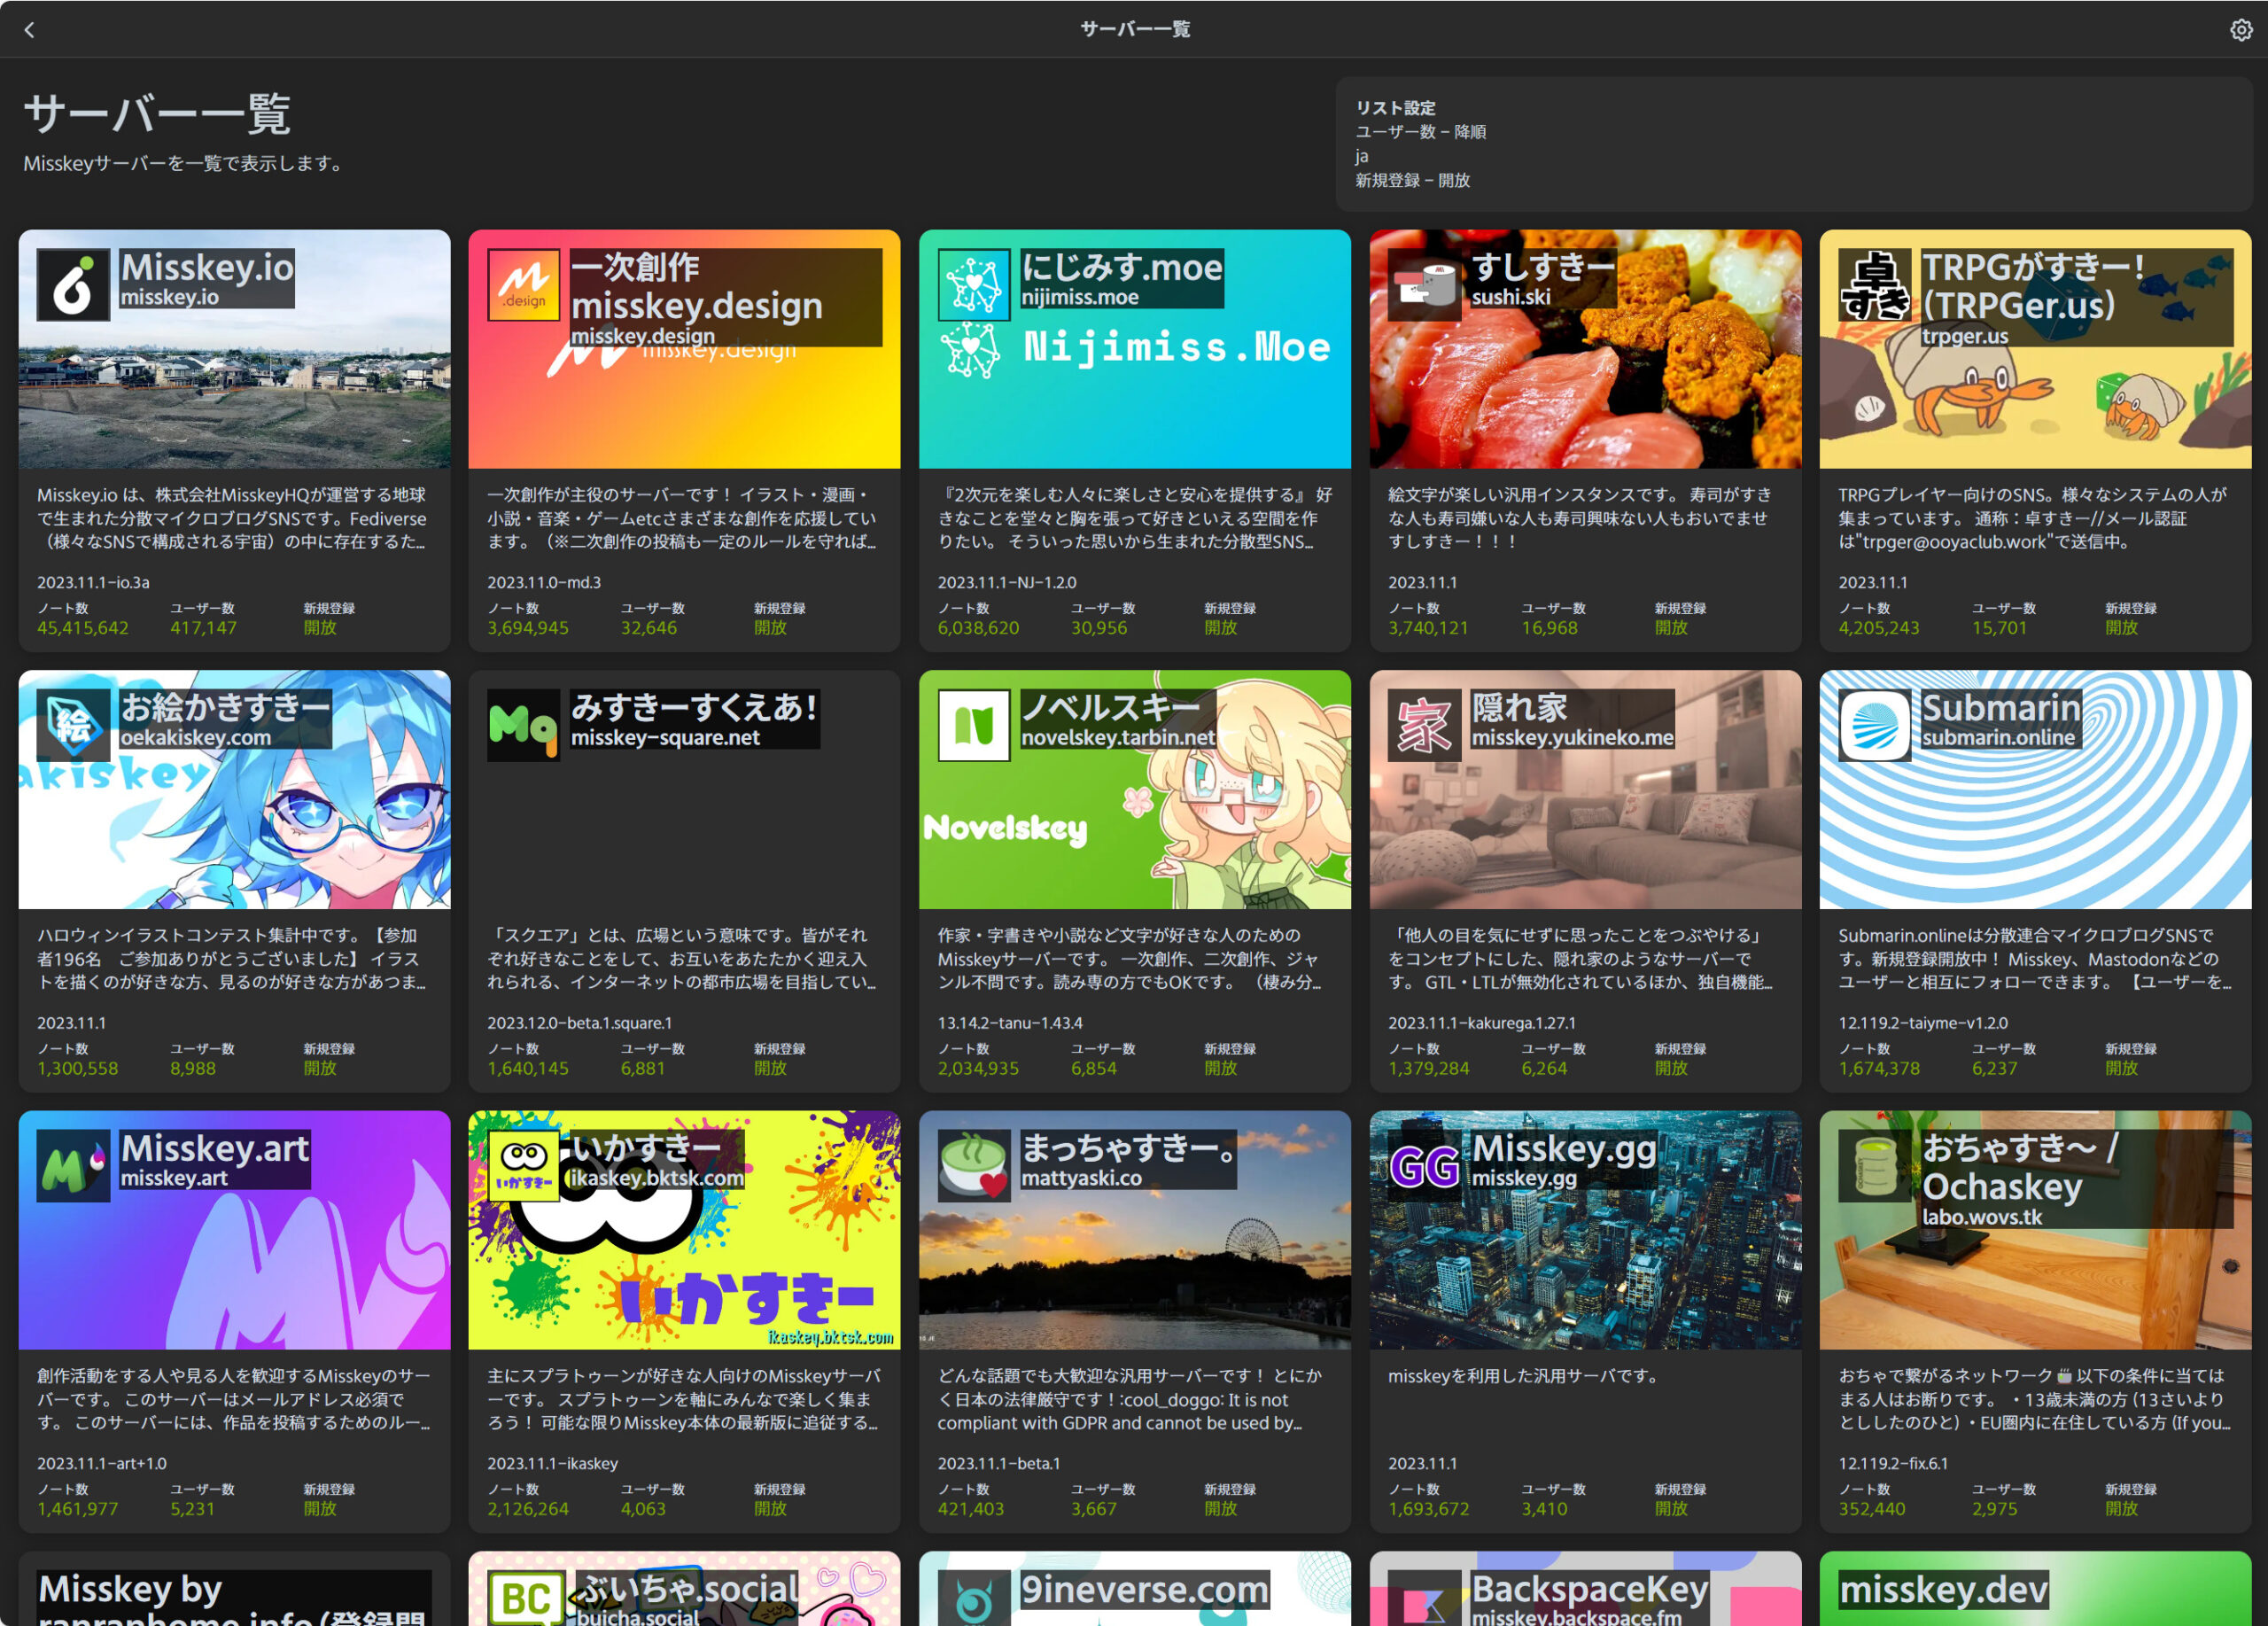The width and height of the screenshot is (2268, 1626).
Task: Click the misskey-square.net Mq logo icon
Action: [523, 725]
